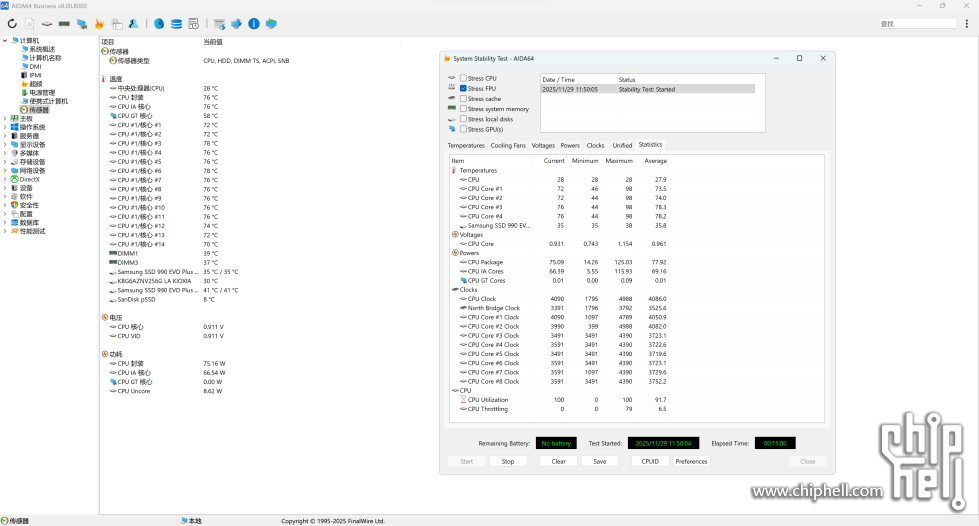Screen dimensions: 979x526
Task: Click the blue info circle toolbar icon
Action: coord(254,23)
